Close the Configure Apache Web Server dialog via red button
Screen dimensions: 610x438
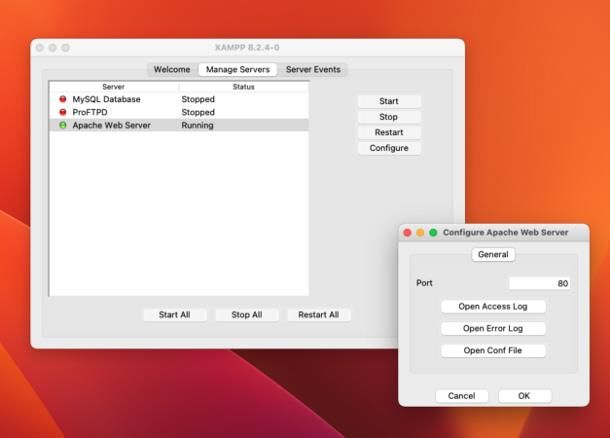(x=407, y=233)
